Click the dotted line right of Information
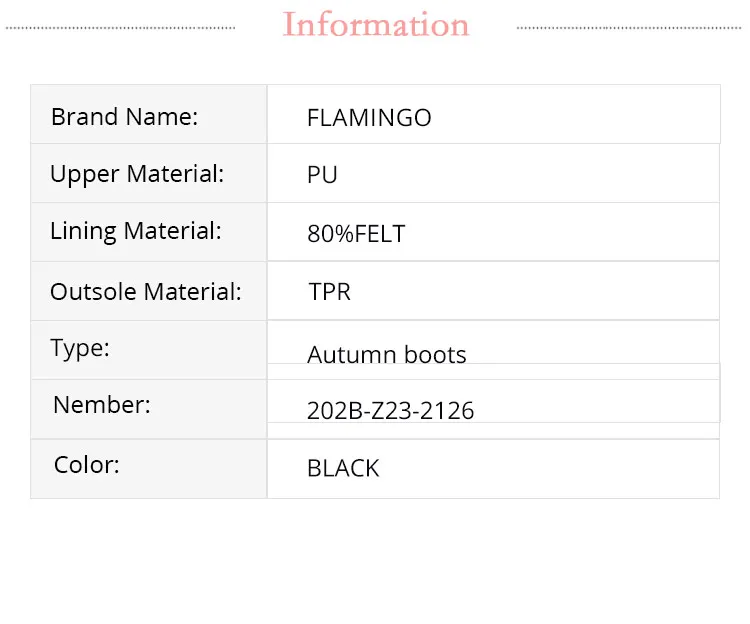This screenshot has width=750, height=624. click(x=630, y=28)
